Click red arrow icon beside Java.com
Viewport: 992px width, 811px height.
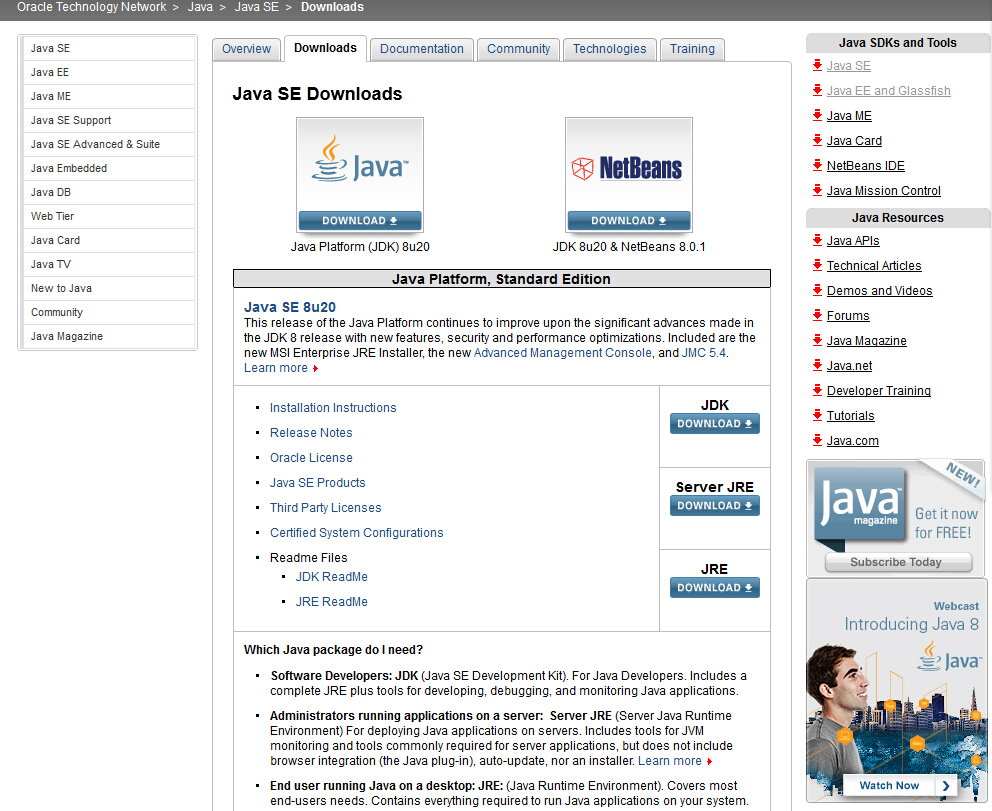(817, 440)
